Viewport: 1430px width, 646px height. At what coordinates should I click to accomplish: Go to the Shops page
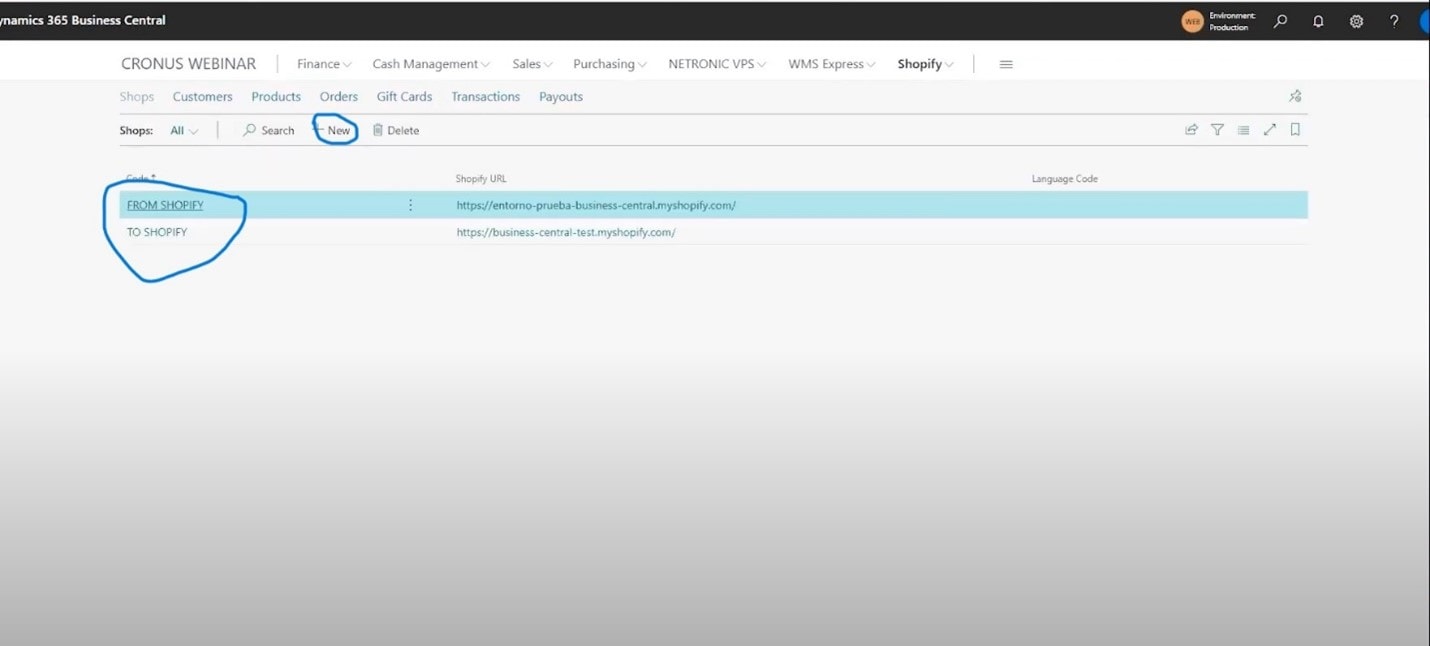137,97
